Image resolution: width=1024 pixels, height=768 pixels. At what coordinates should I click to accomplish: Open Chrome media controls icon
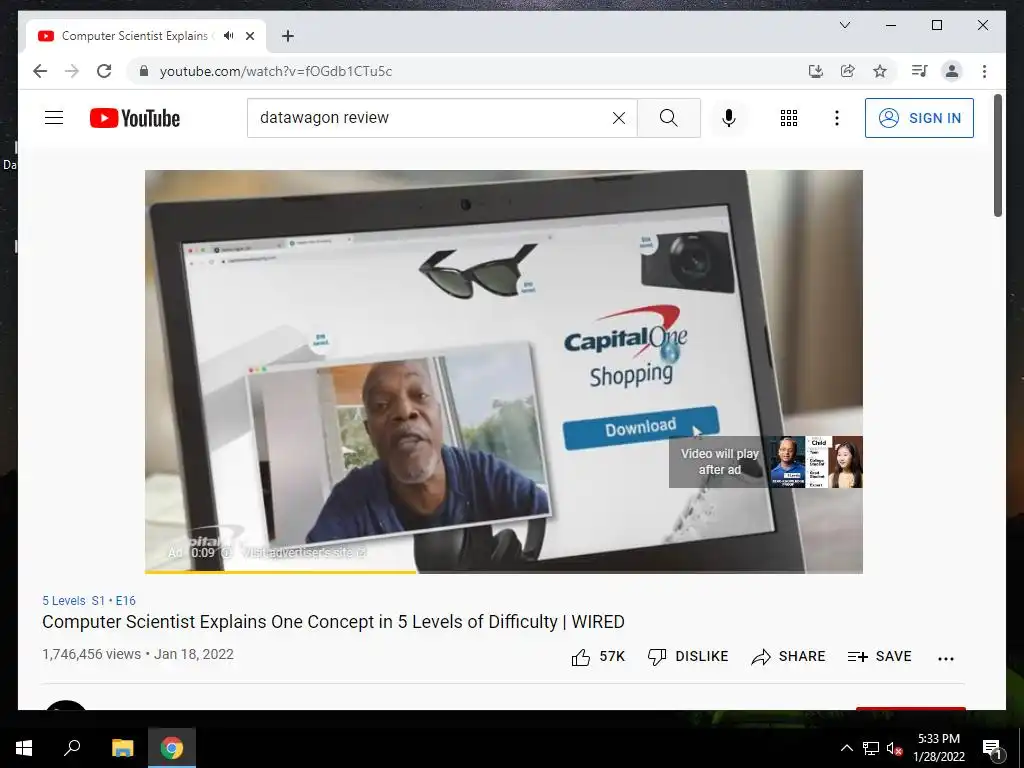920,71
